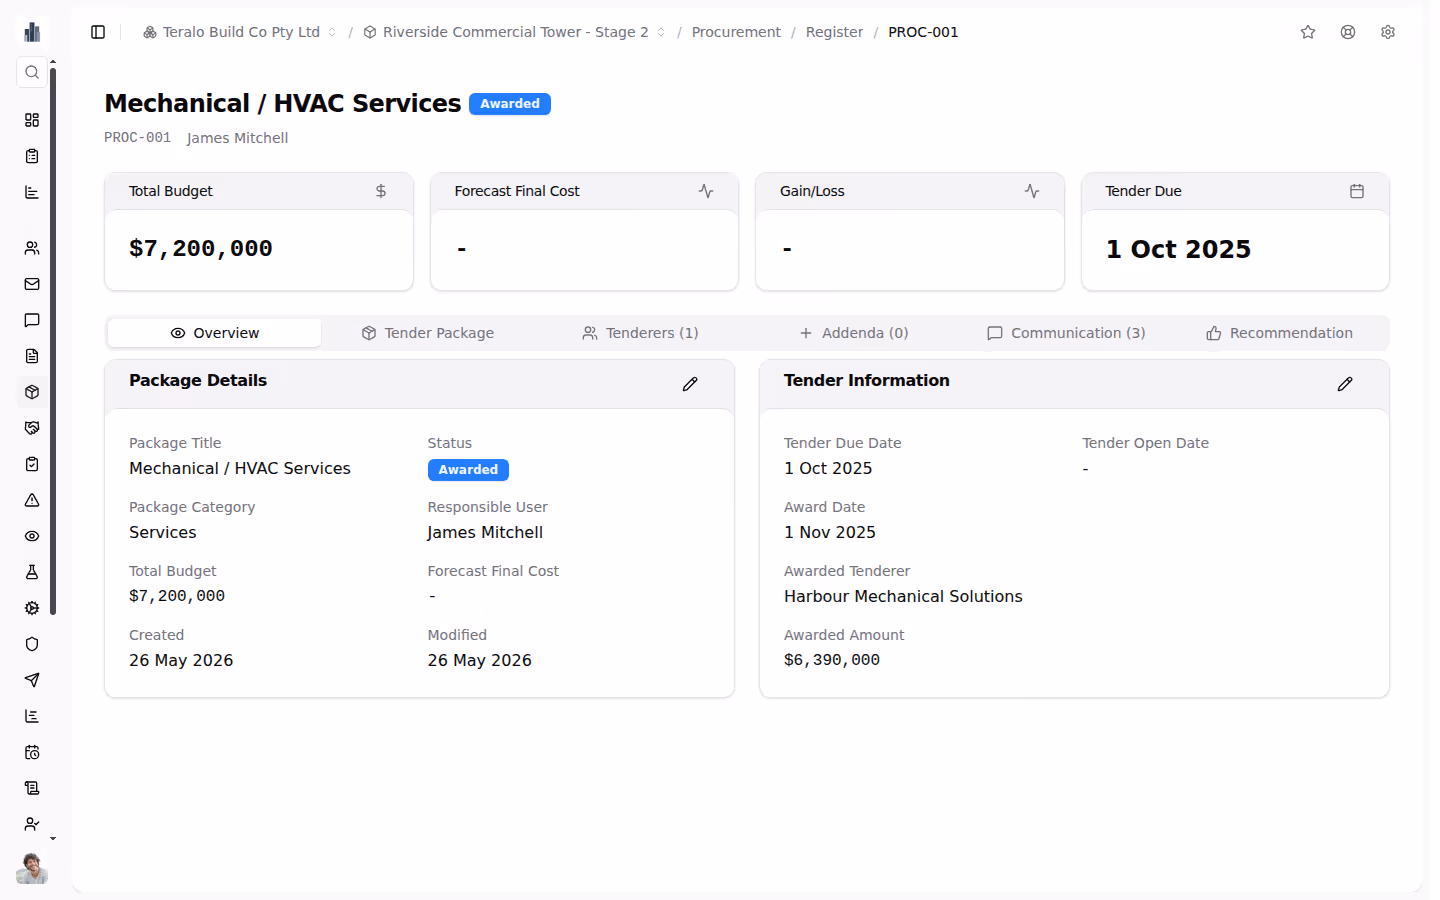The image size is (1440, 900).
Task: Open the user check icon in sidebar
Action: point(32,824)
